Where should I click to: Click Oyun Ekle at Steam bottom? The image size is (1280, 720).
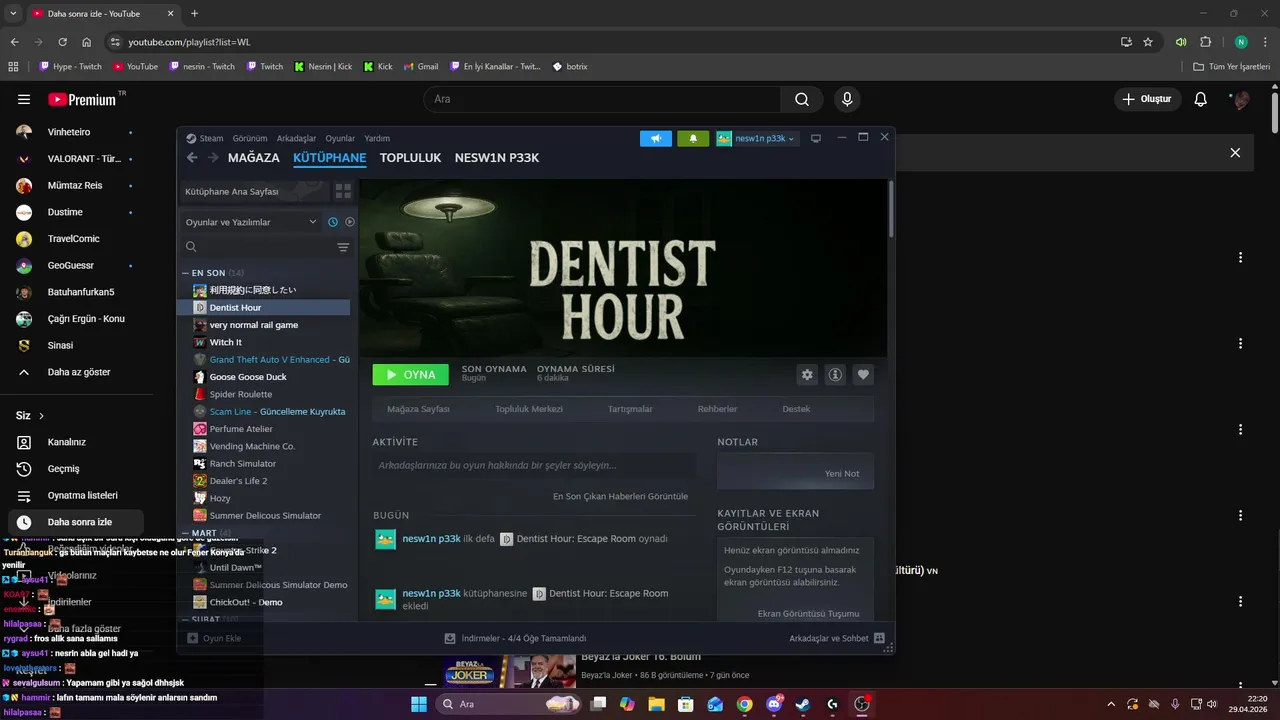coord(213,638)
